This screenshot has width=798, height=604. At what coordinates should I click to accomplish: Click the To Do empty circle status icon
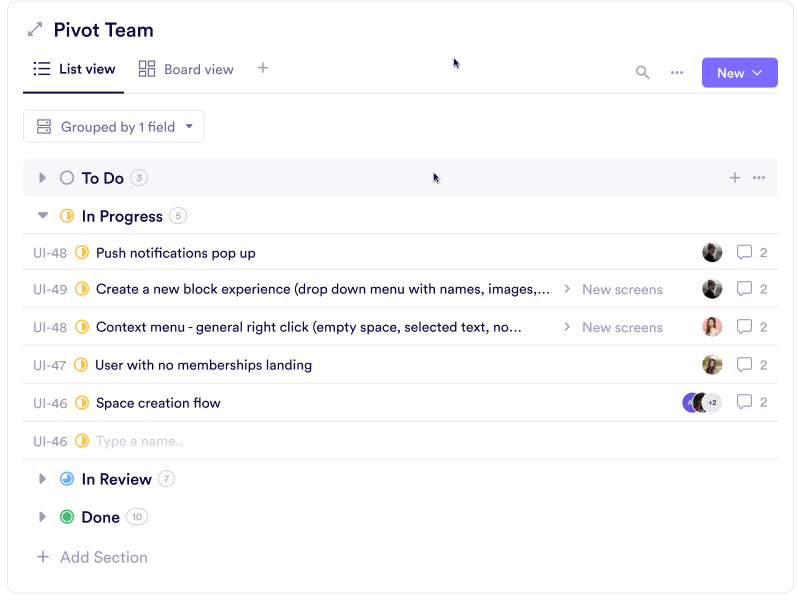click(67, 178)
